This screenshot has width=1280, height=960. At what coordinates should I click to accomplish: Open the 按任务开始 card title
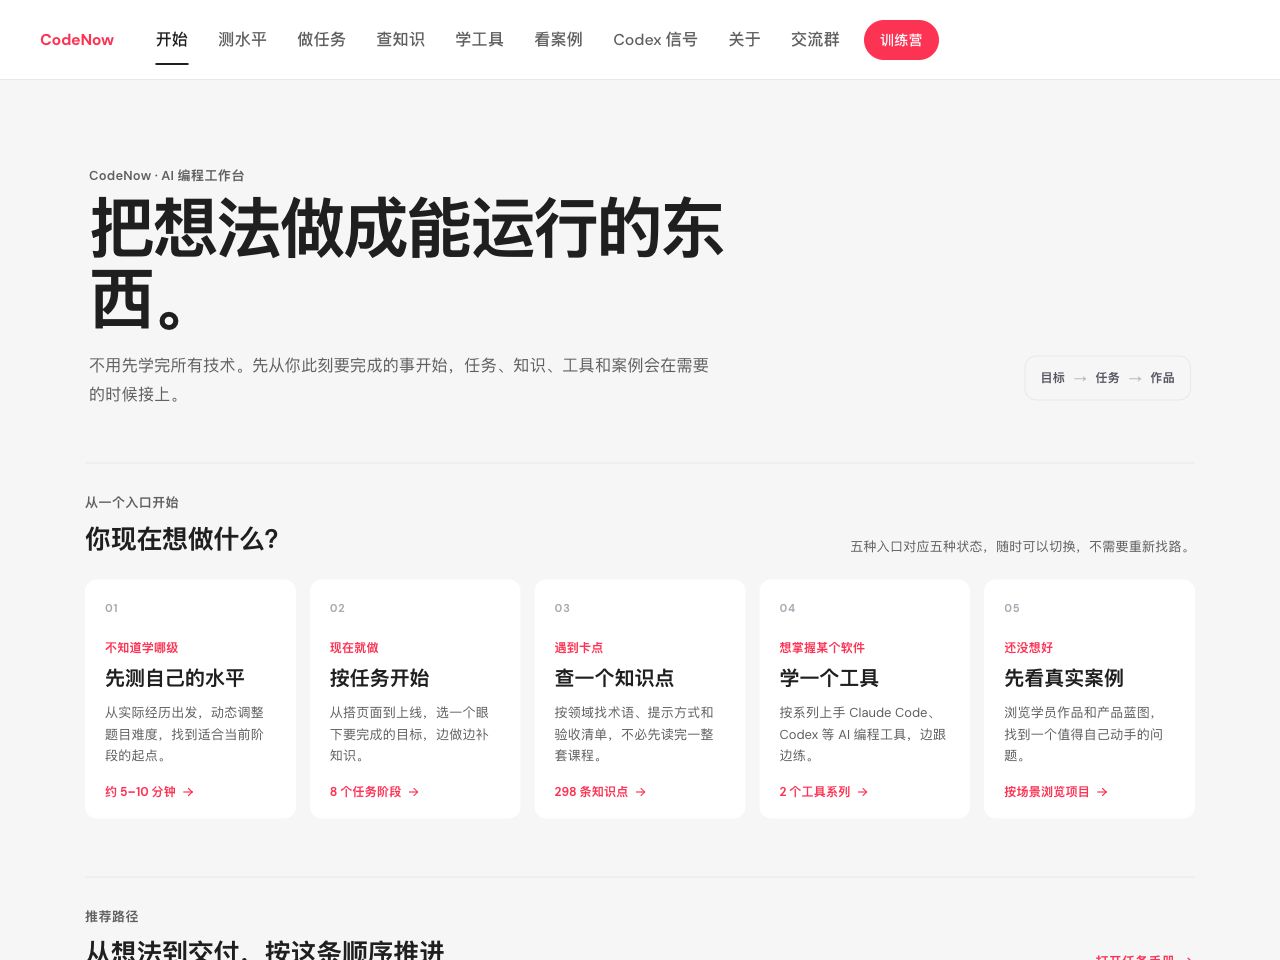point(379,678)
